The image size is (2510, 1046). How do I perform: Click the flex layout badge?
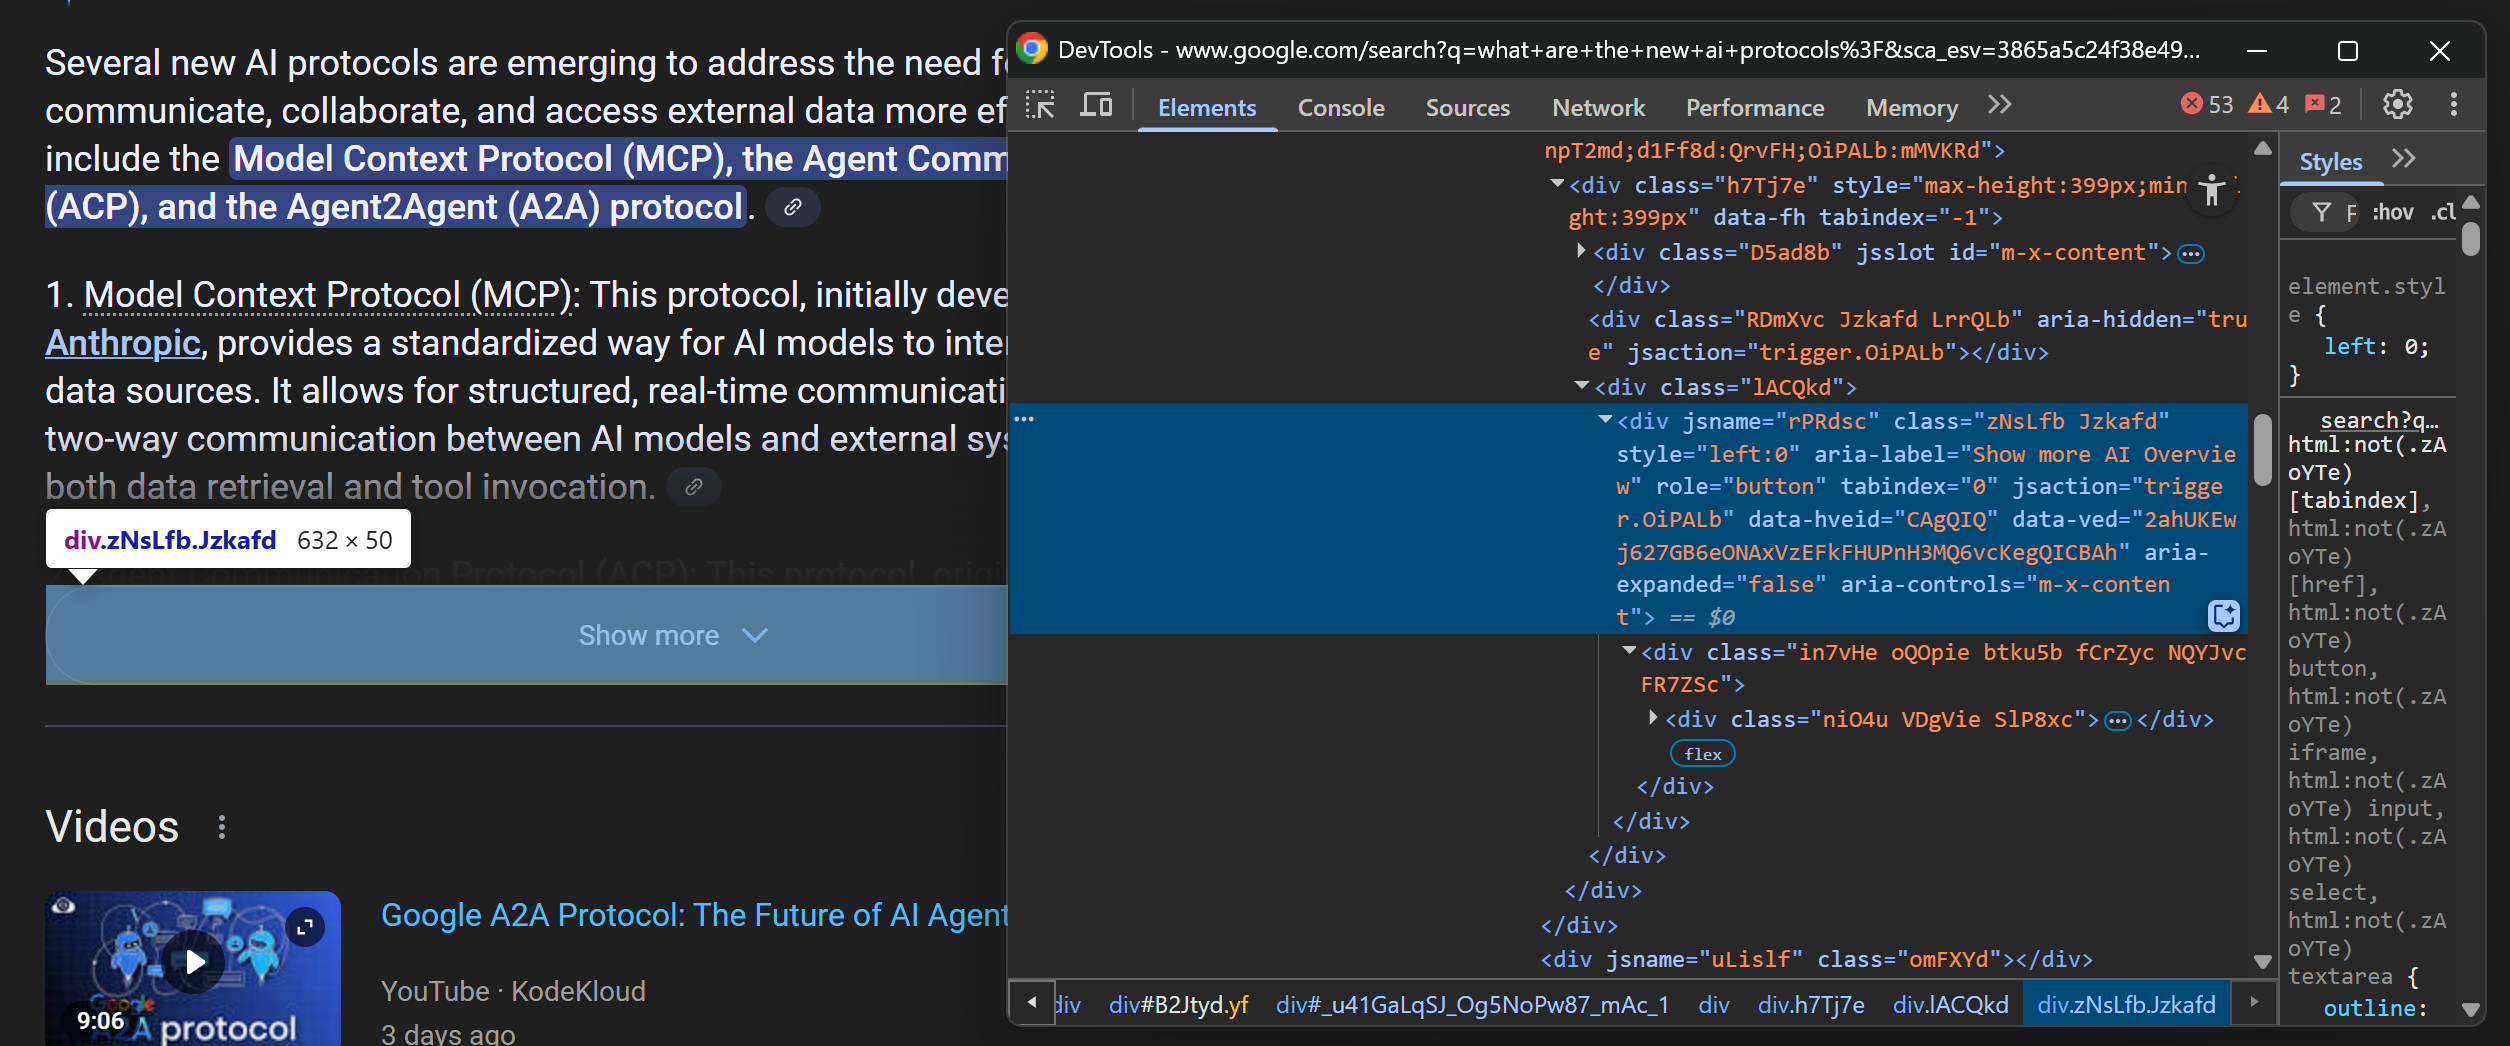(1702, 754)
